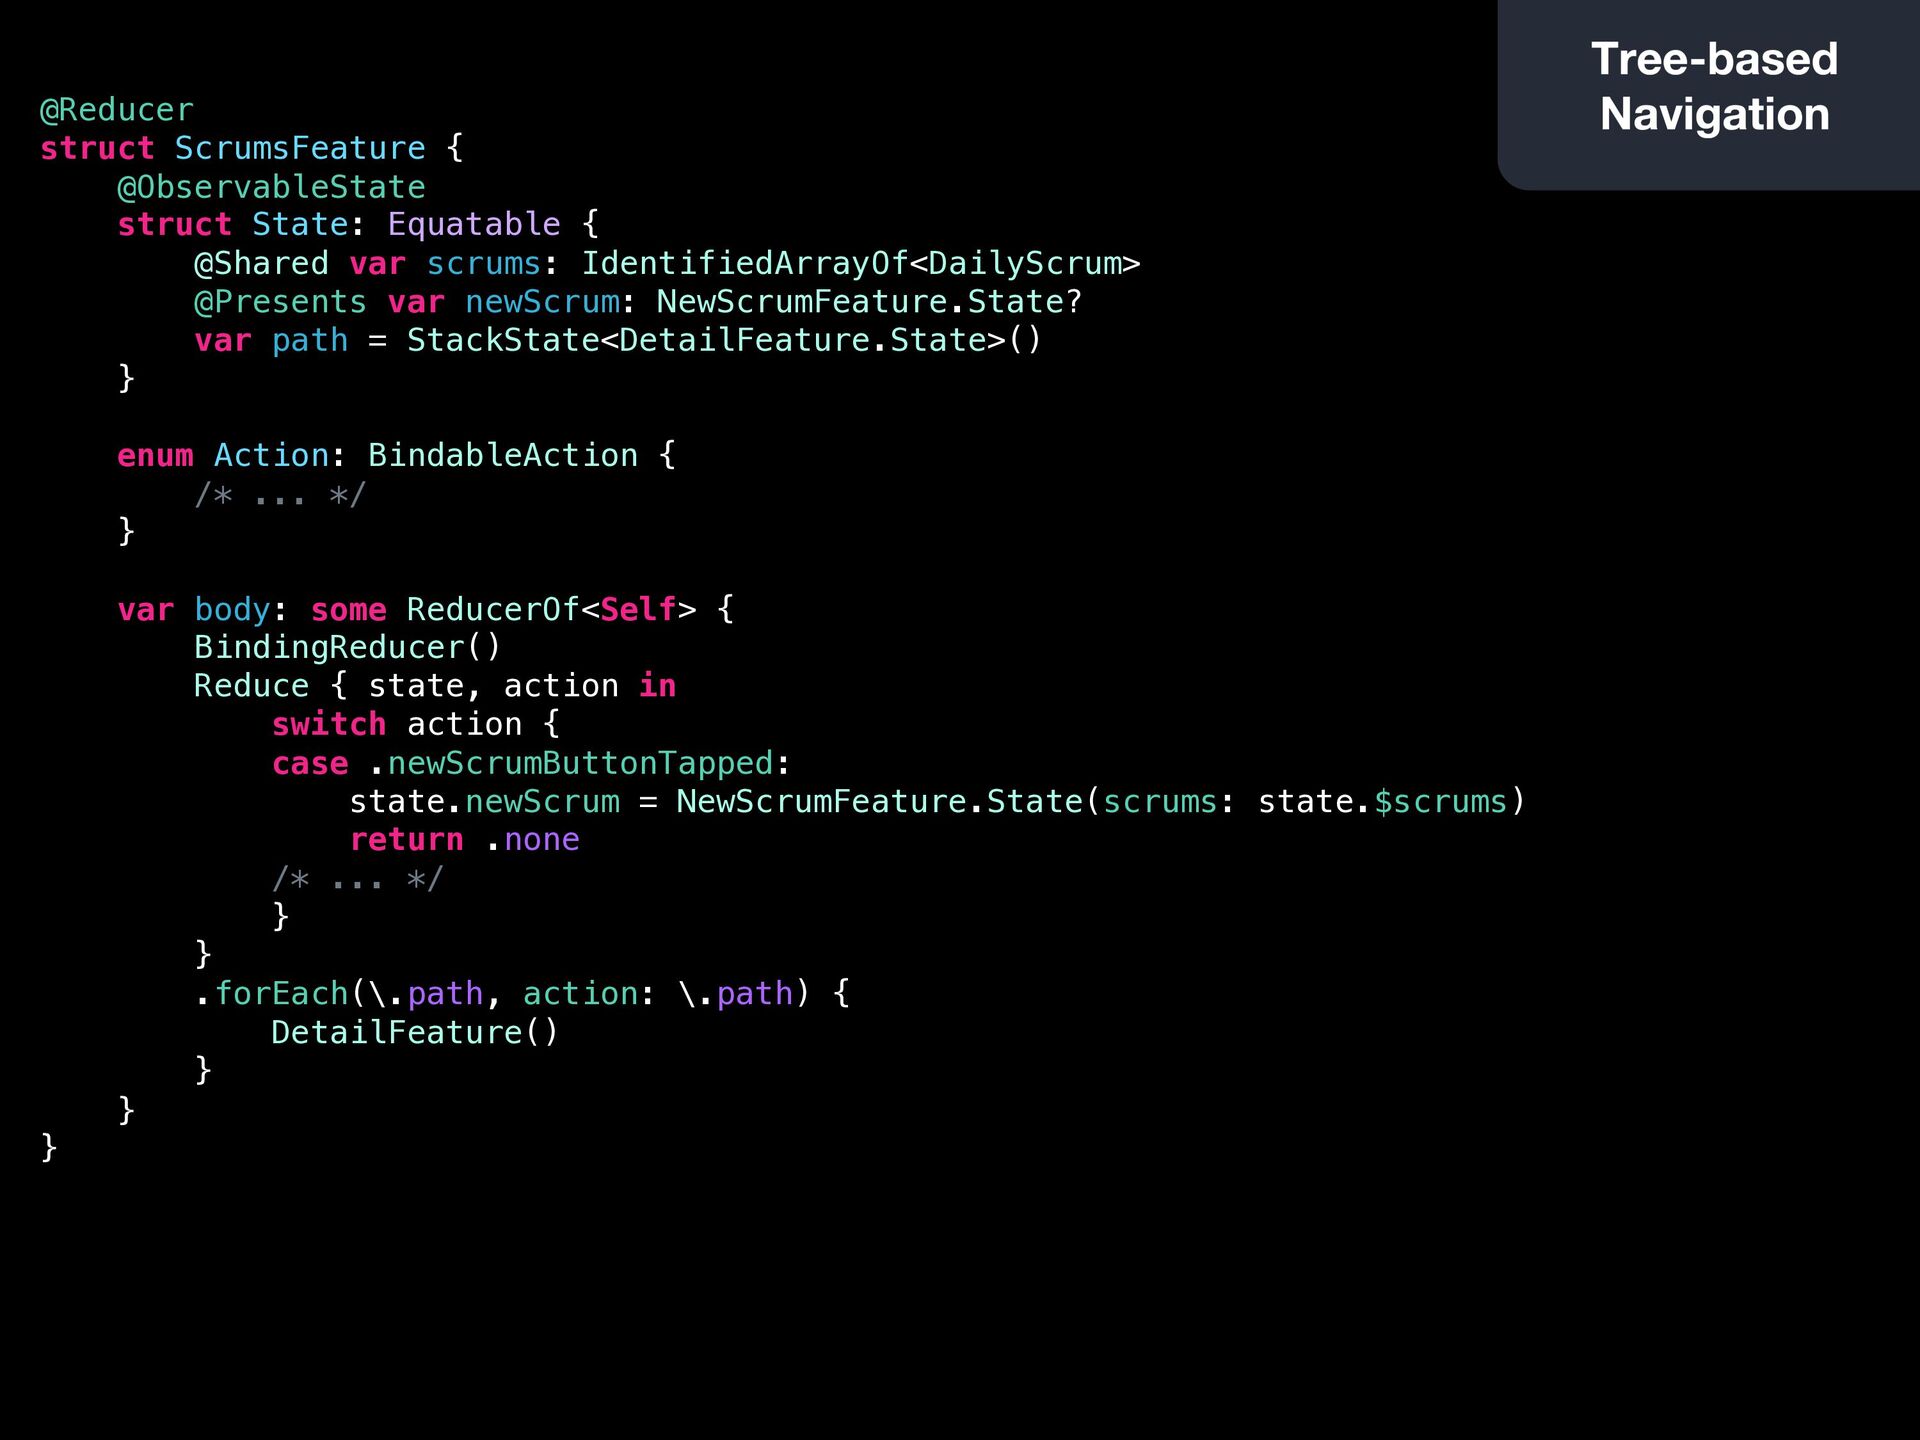The width and height of the screenshot is (1920, 1440).
Task: Click the DetailFeature() reducer call
Action: 415,1033
